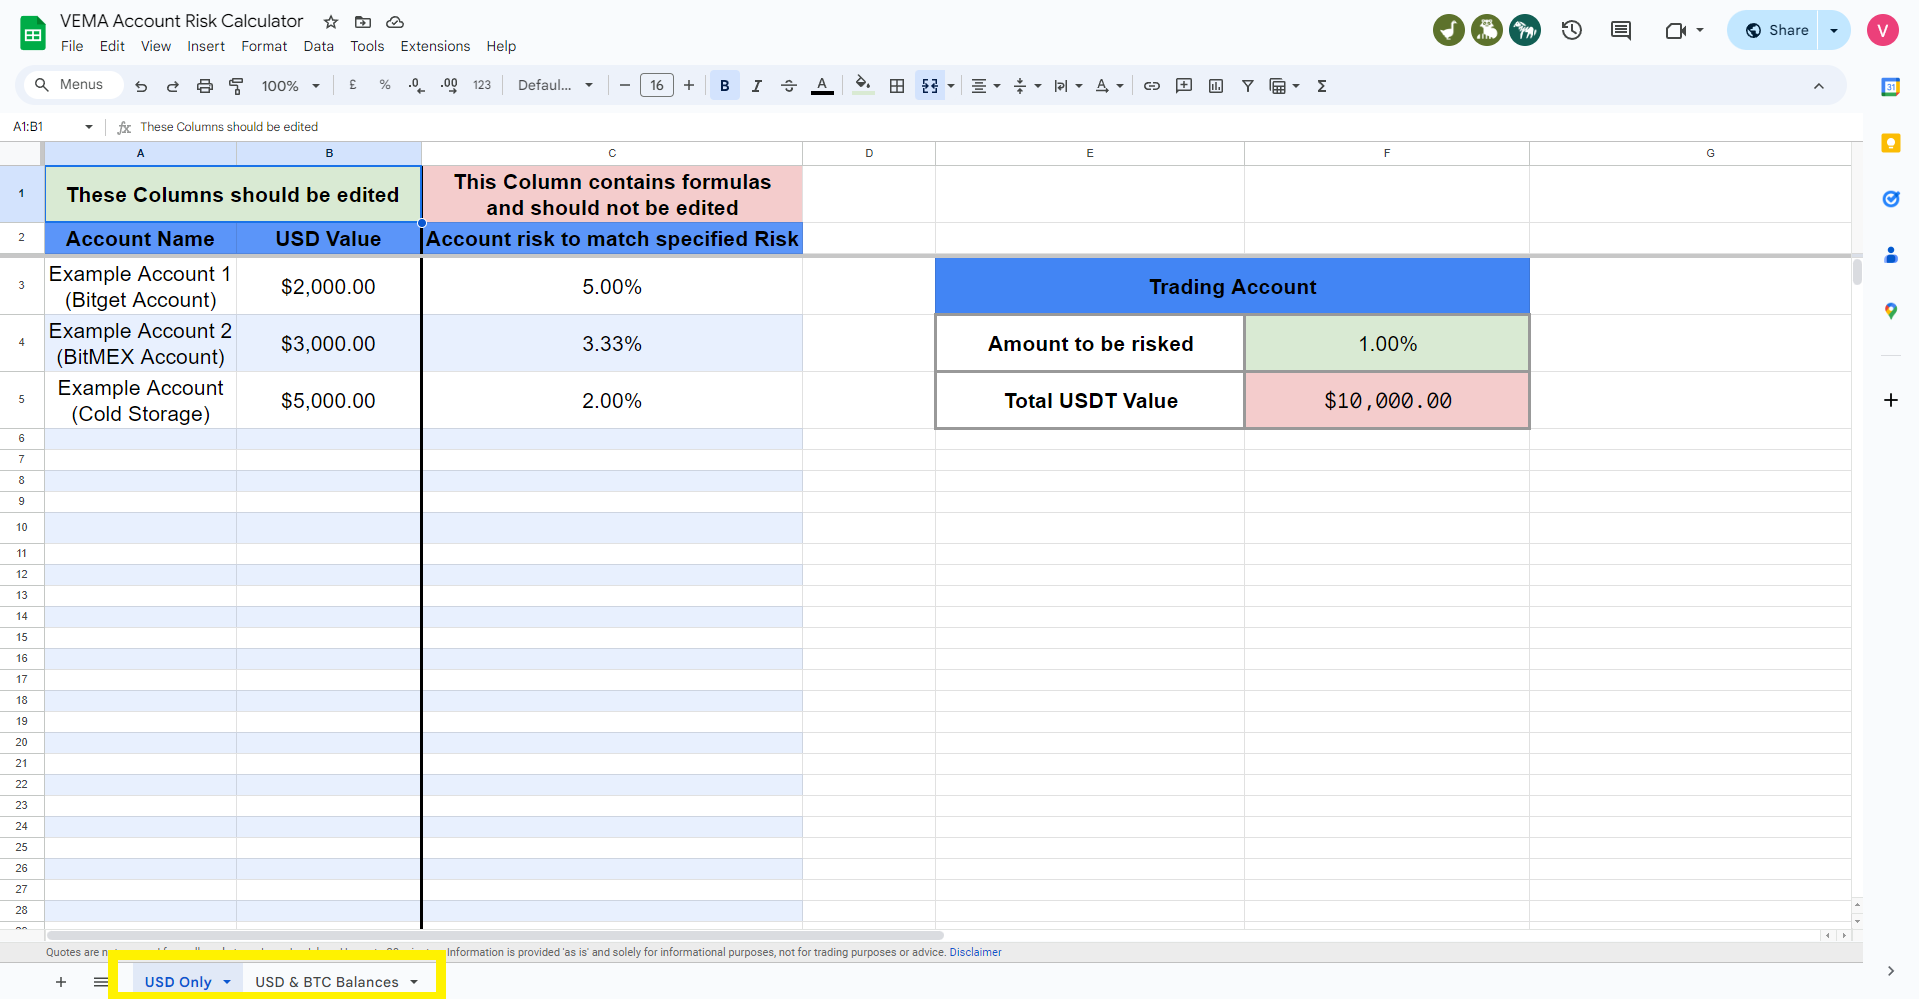
Task: Click the Share button
Action: click(1775, 30)
